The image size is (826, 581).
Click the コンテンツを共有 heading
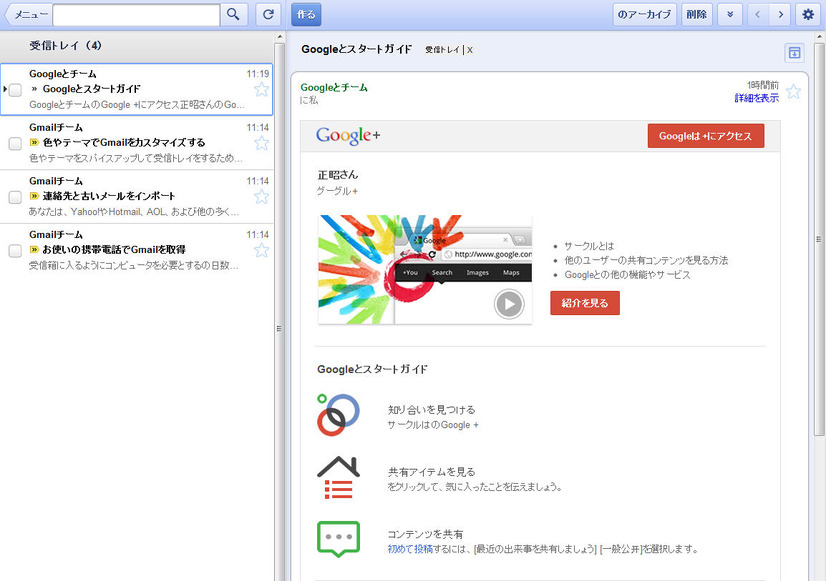coord(425,534)
